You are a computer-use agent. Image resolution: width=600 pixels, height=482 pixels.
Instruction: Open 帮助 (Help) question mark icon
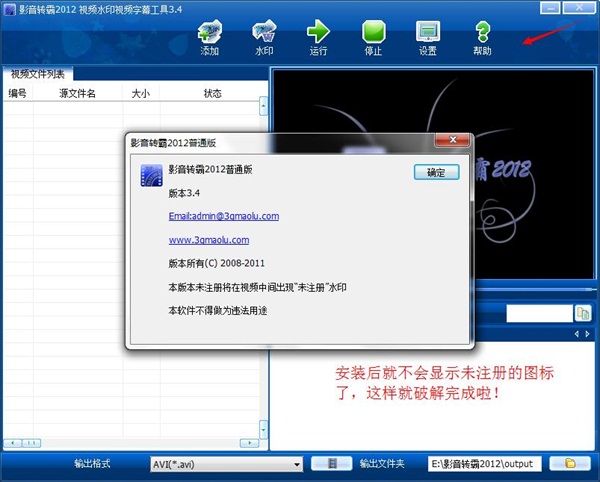coord(483,36)
